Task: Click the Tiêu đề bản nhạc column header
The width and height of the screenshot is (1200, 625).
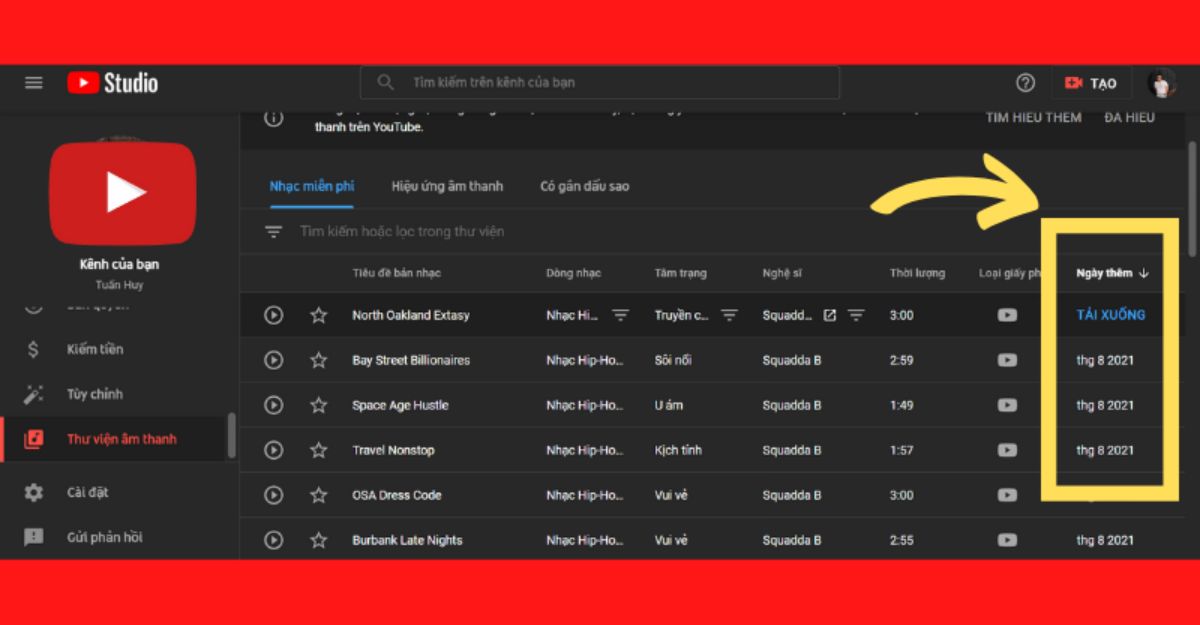Action: click(x=396, y=273)
